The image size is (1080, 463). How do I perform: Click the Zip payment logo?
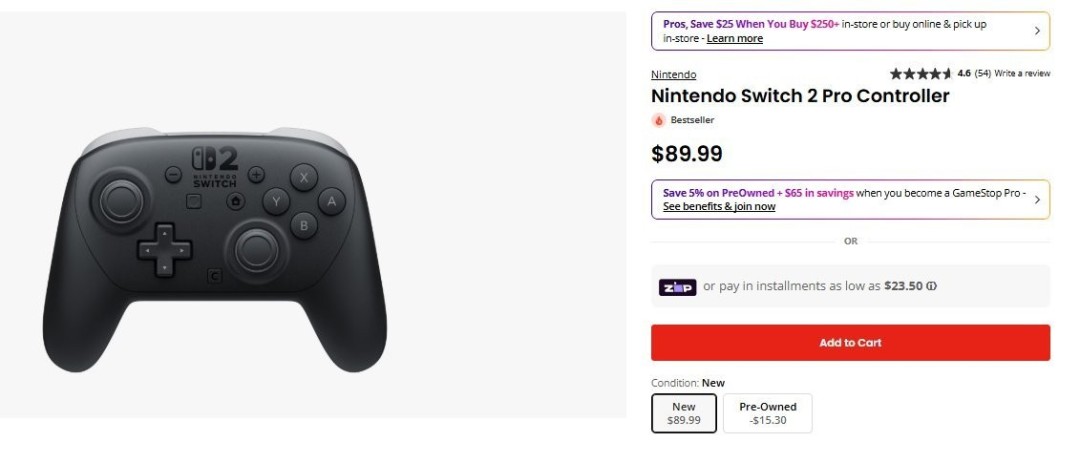click(x=677, y=287)
